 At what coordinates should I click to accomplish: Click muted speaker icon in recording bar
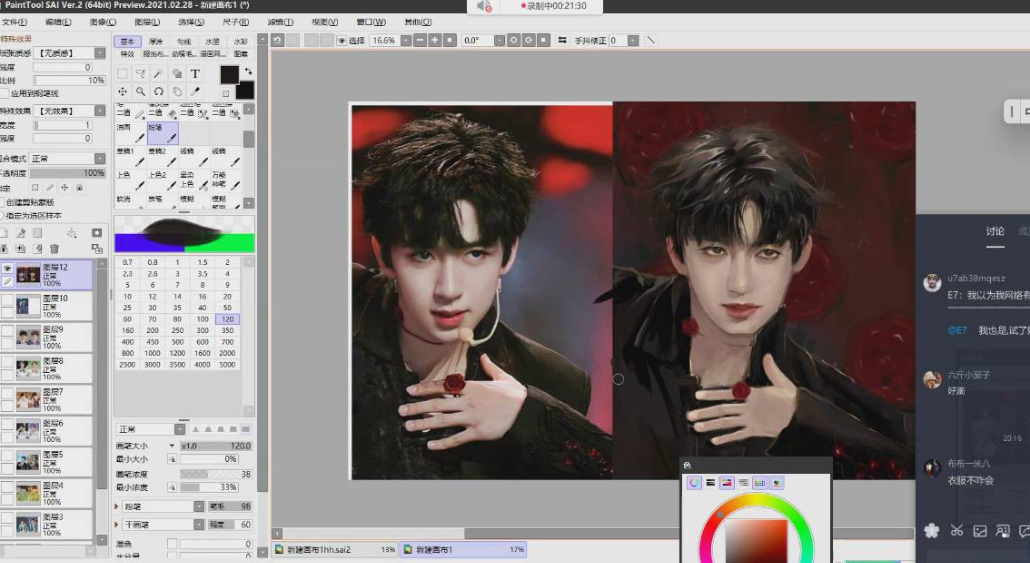(485, 6)
